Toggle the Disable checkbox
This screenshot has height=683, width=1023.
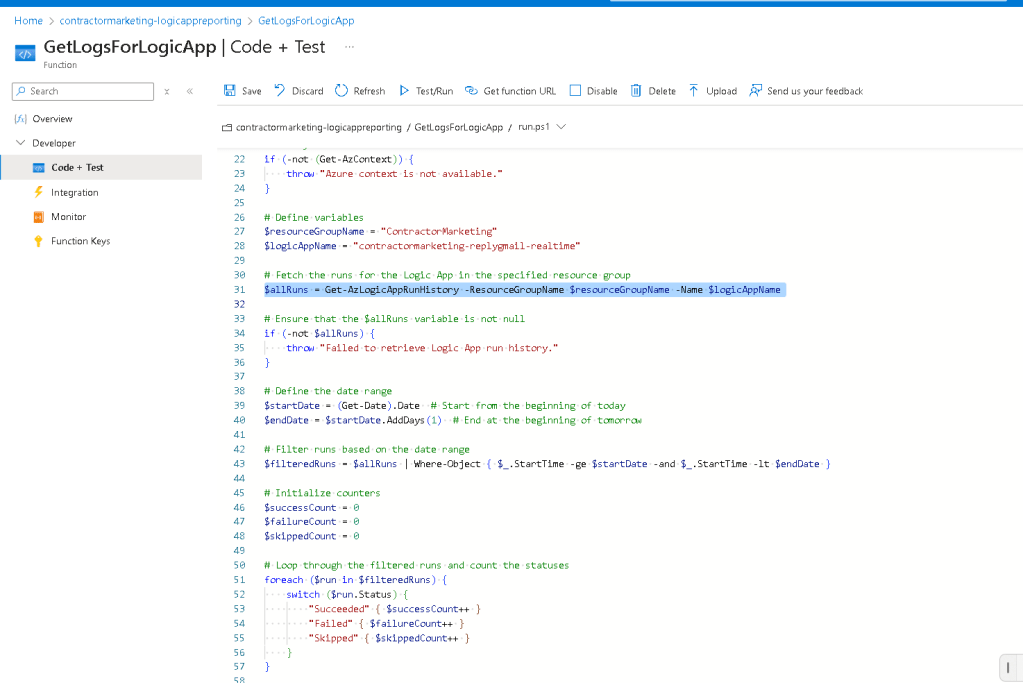coord(575,91)
